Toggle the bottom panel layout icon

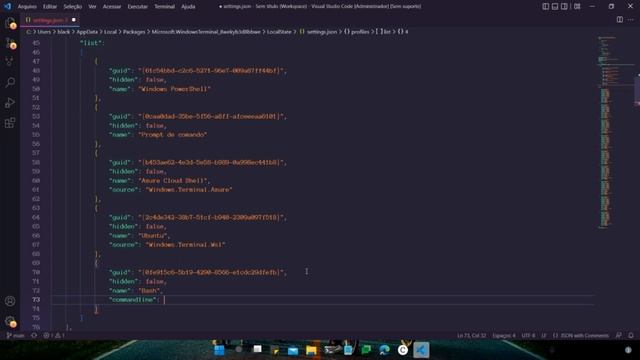pyautogui.click(x=555, y=6)
